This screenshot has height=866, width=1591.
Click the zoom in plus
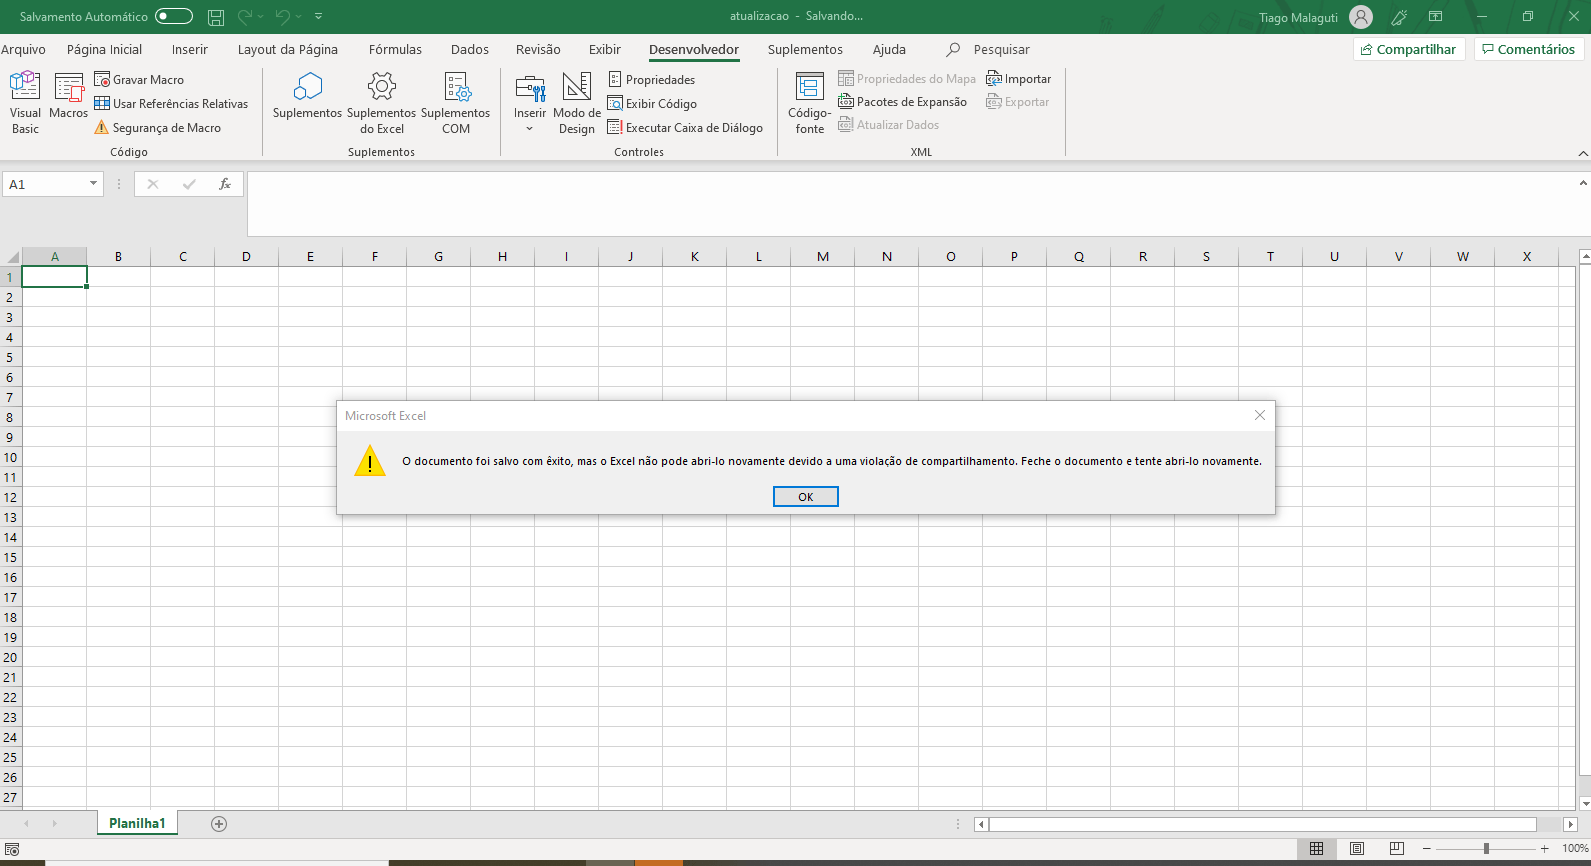click(1545, 848)
